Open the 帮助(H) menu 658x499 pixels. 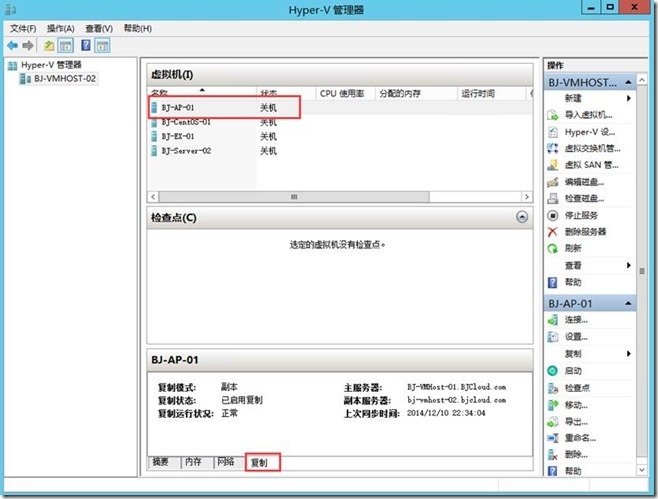point(138,29)
